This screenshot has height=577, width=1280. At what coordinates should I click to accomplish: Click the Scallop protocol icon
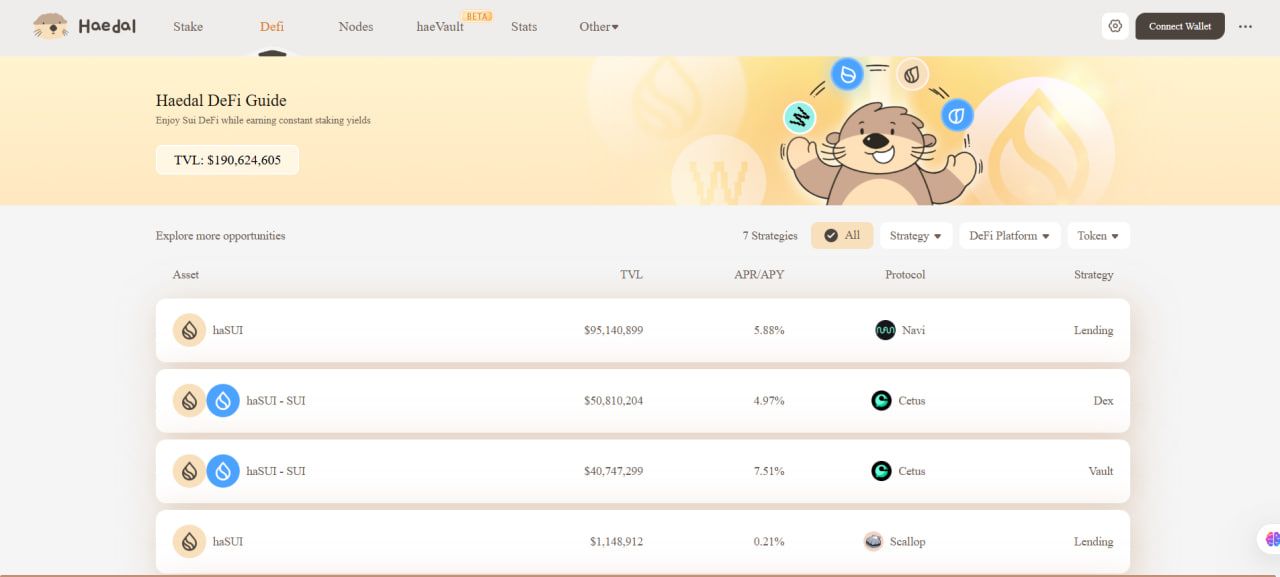click(873, 542)
